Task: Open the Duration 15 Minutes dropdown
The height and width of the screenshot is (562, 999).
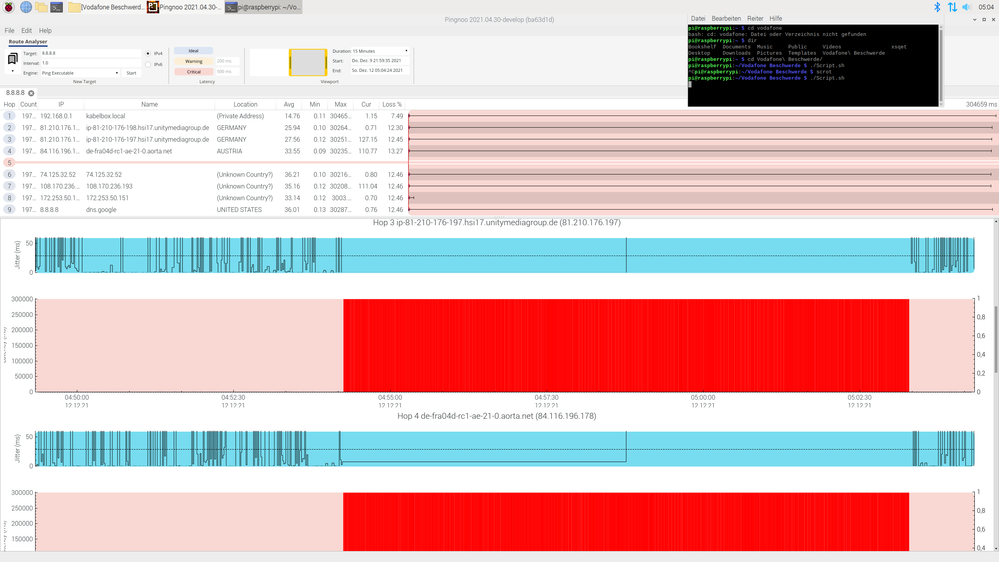Action: [380, 51]
